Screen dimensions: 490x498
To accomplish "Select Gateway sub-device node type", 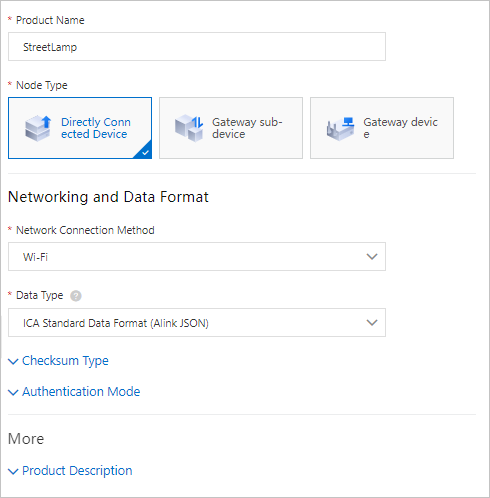I will click(x=231, y=128).
